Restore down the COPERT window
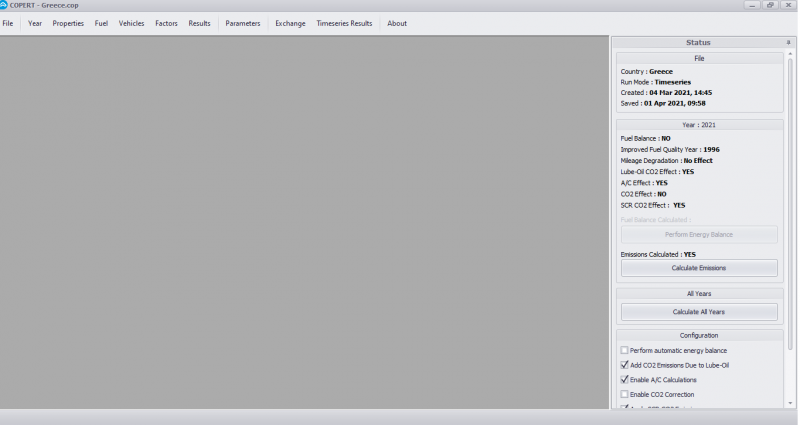 point(770,5)
